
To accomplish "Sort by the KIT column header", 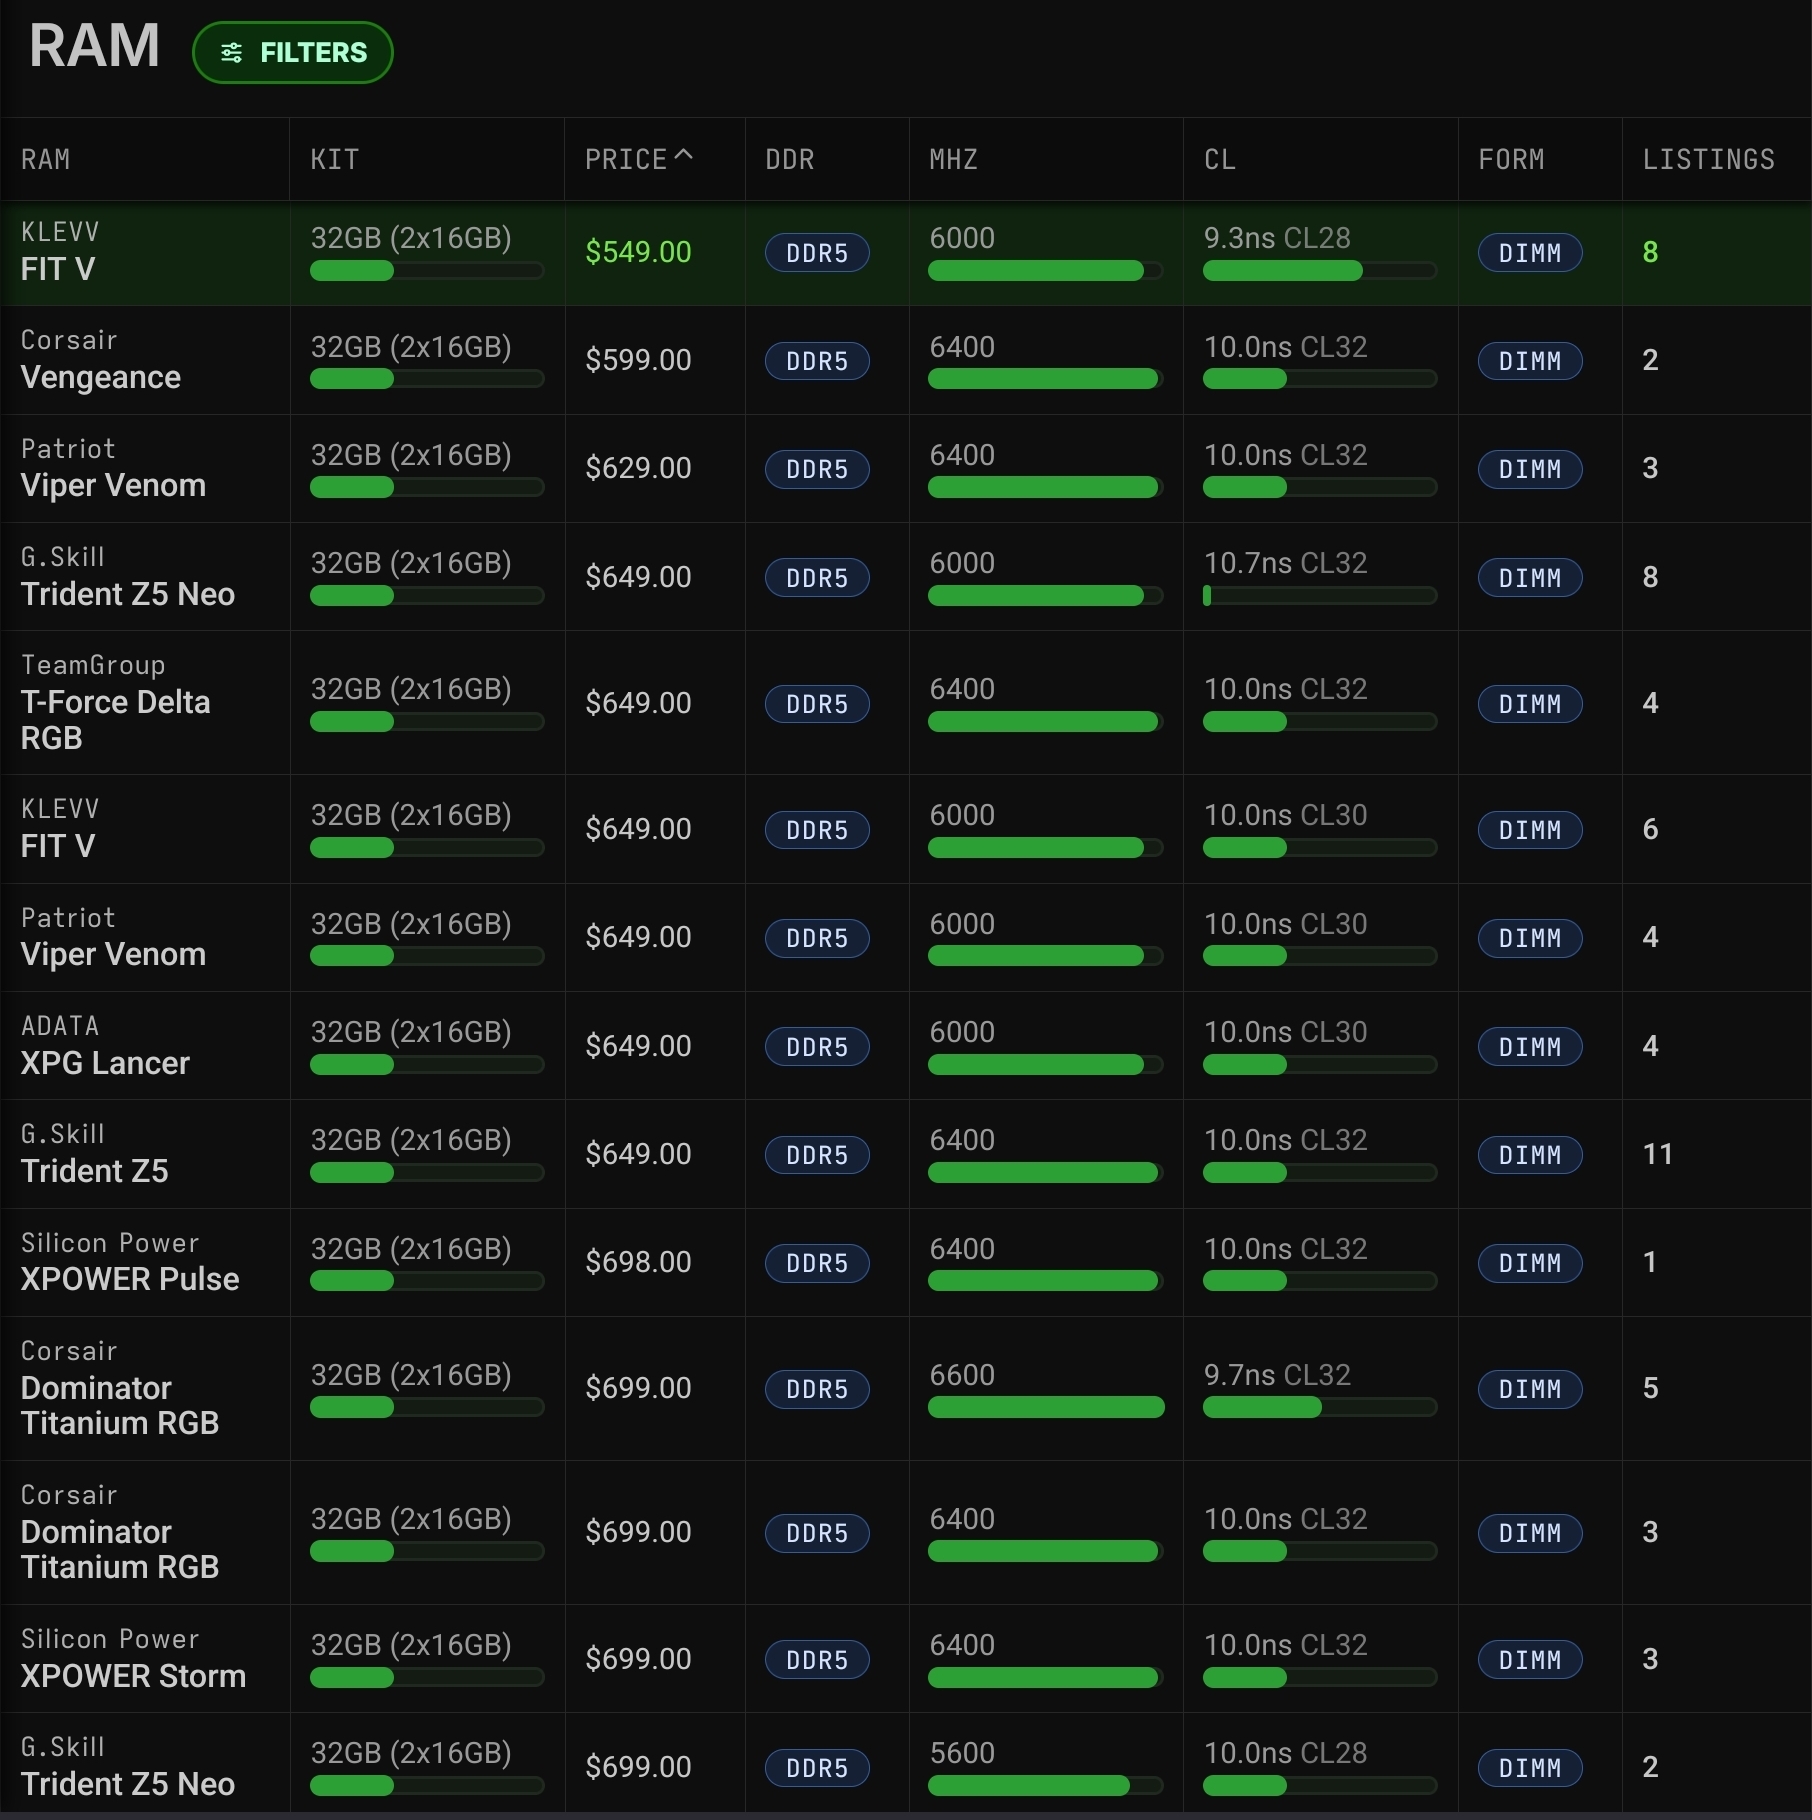I will pos(334,160).
